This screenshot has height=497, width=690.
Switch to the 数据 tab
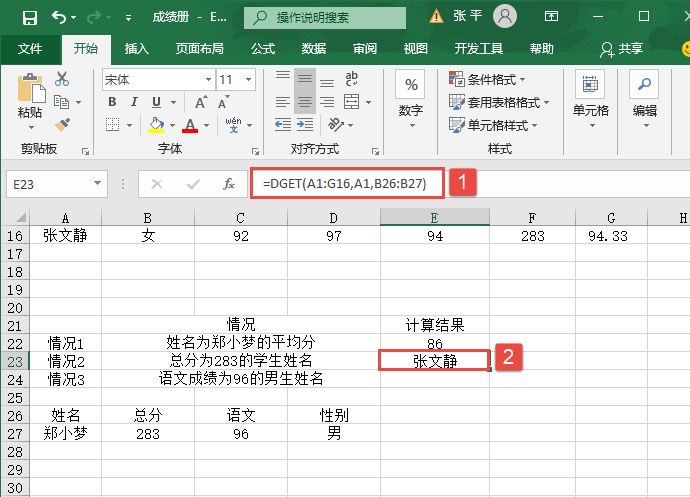click(314, 48)
